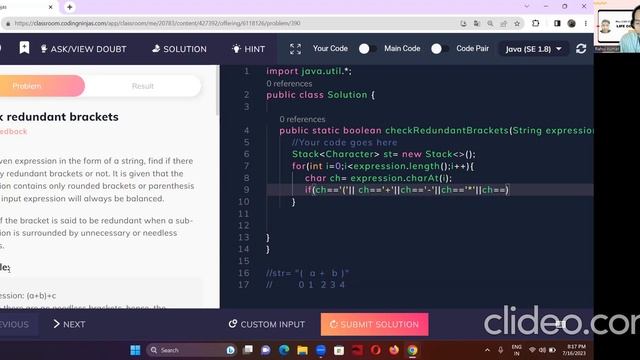Click the share page icon in address bar
Viewport: 640px width, 360px height.
504,24
